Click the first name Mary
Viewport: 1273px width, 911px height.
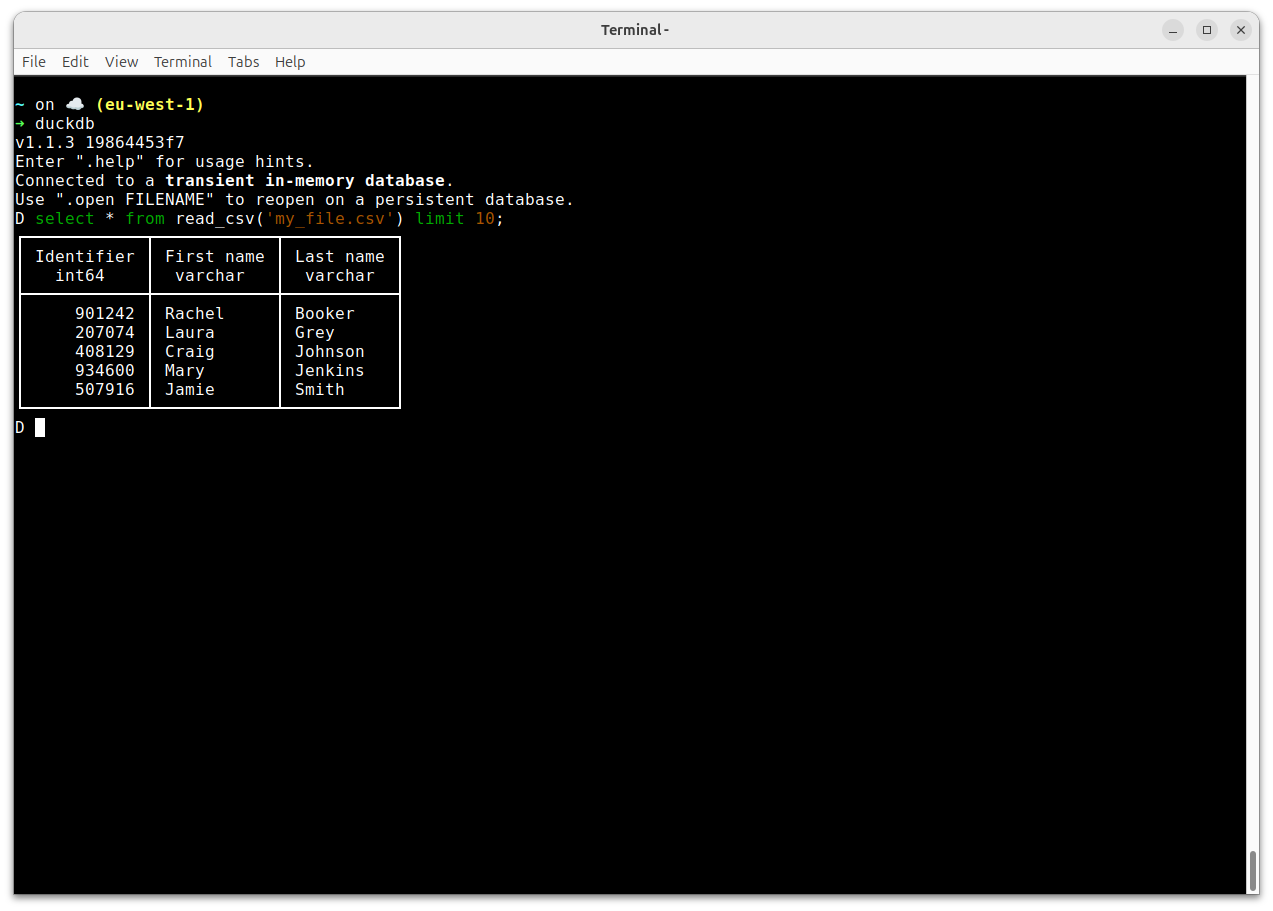click(x=185, y=370)
